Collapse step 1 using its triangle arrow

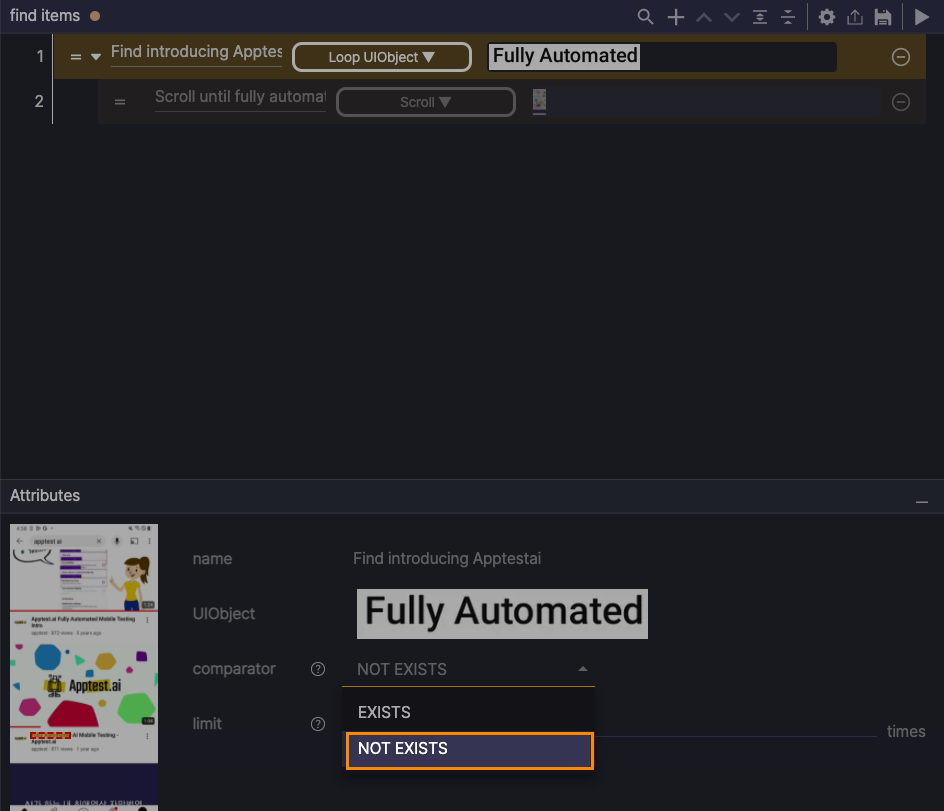coord(96,57)
